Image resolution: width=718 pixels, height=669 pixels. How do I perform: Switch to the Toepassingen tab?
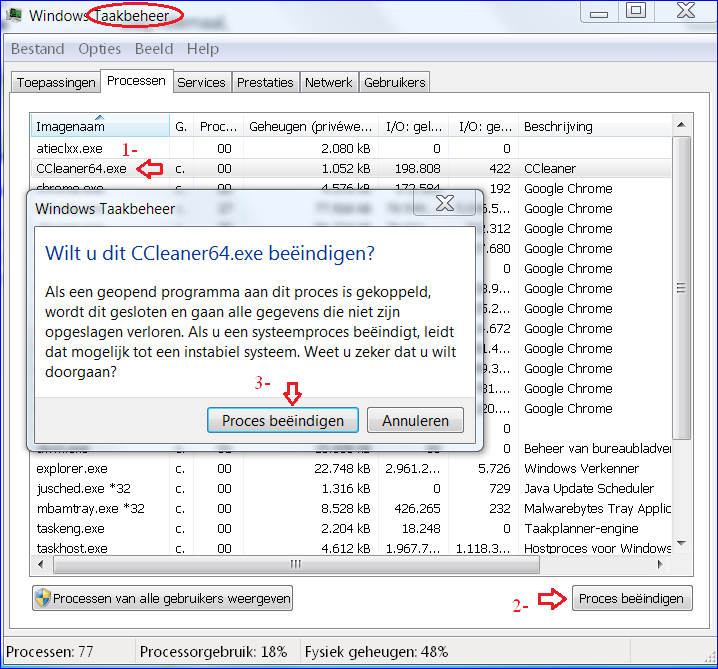(x=56, y=82)
